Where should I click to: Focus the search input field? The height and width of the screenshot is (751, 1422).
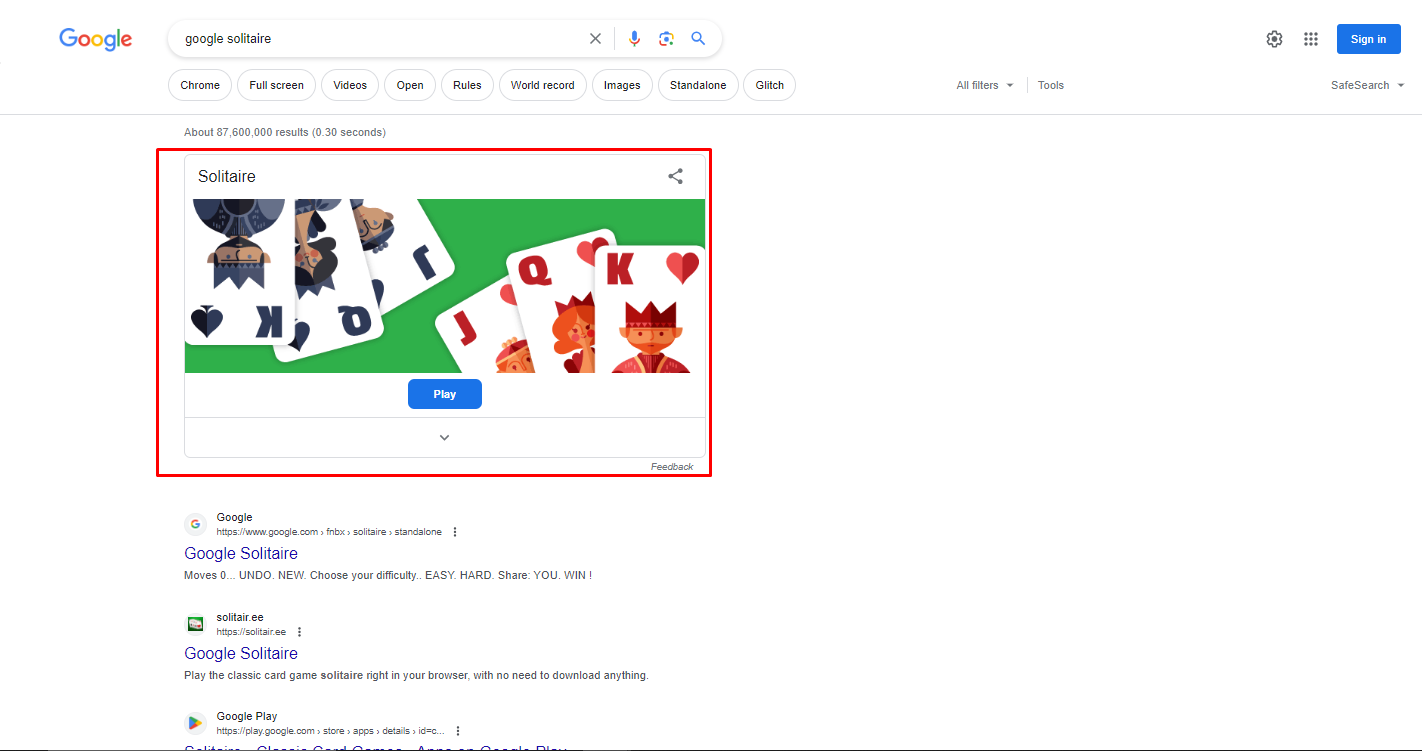[380, 39]
